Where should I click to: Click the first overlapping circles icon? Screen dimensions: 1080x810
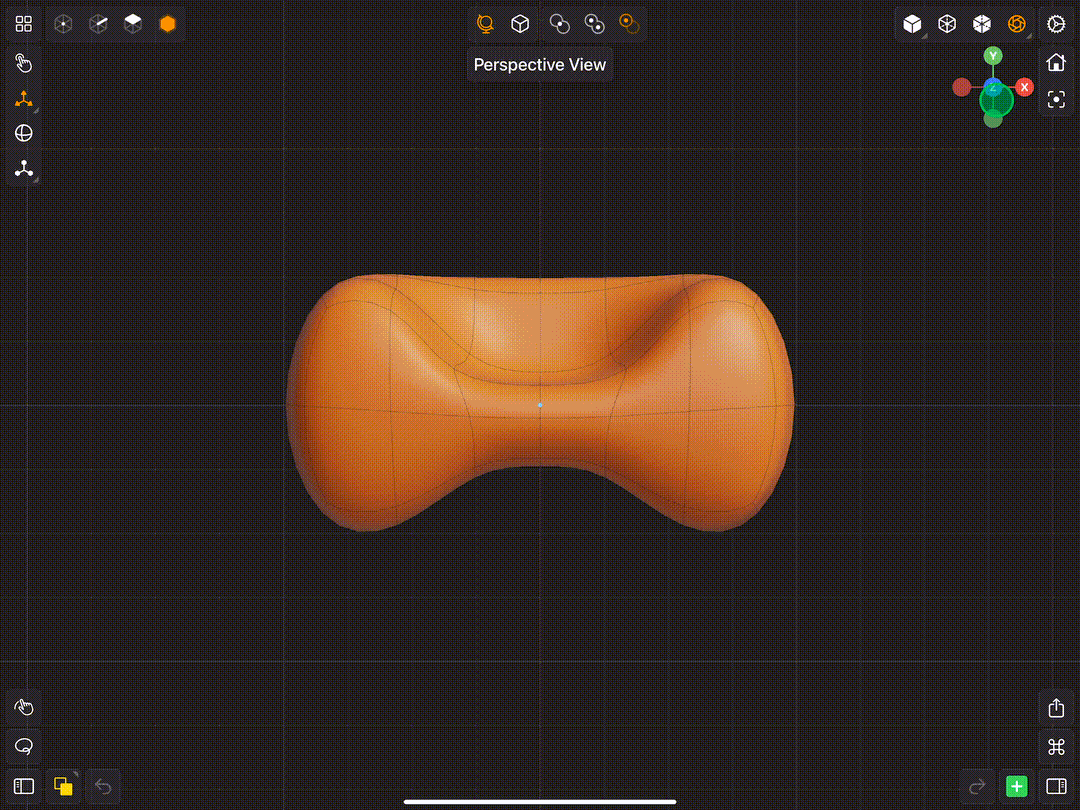pyautogui.click(x=559, y=24)
